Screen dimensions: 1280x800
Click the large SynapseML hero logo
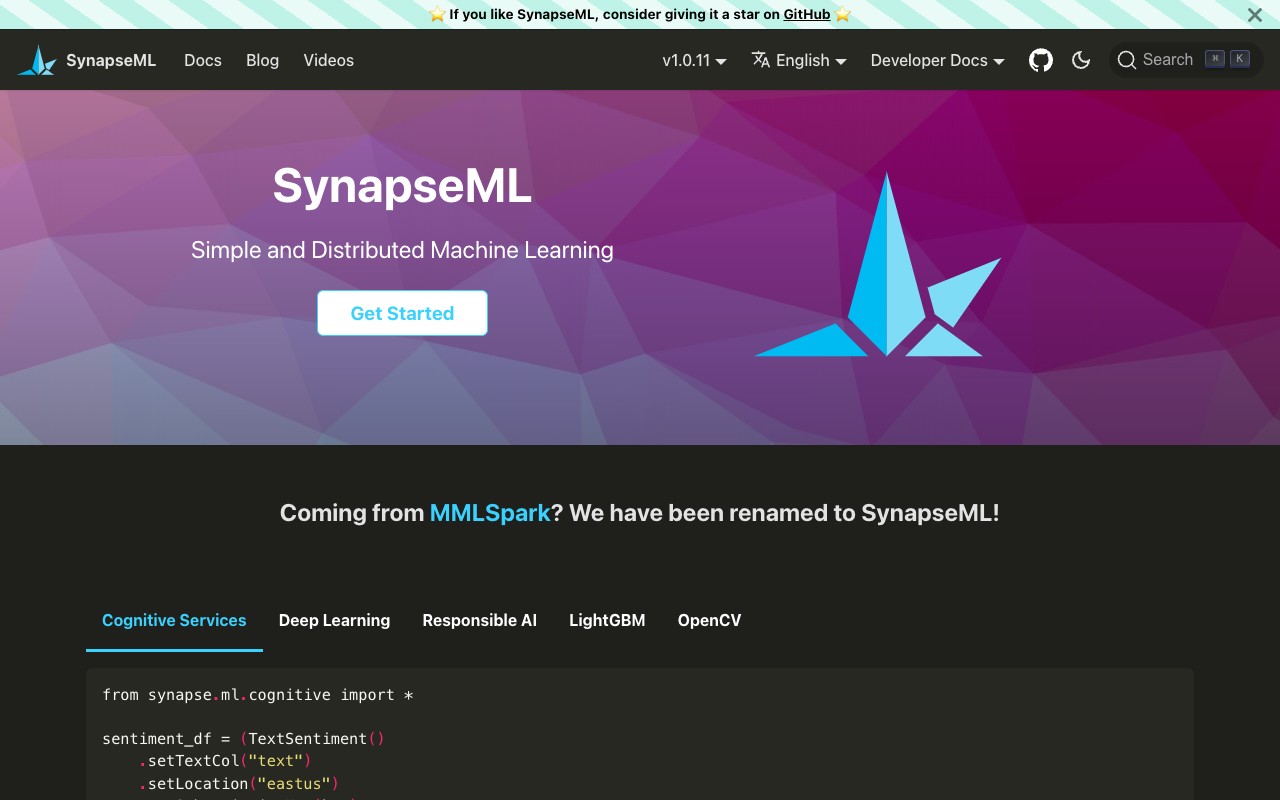coord(878,264)
